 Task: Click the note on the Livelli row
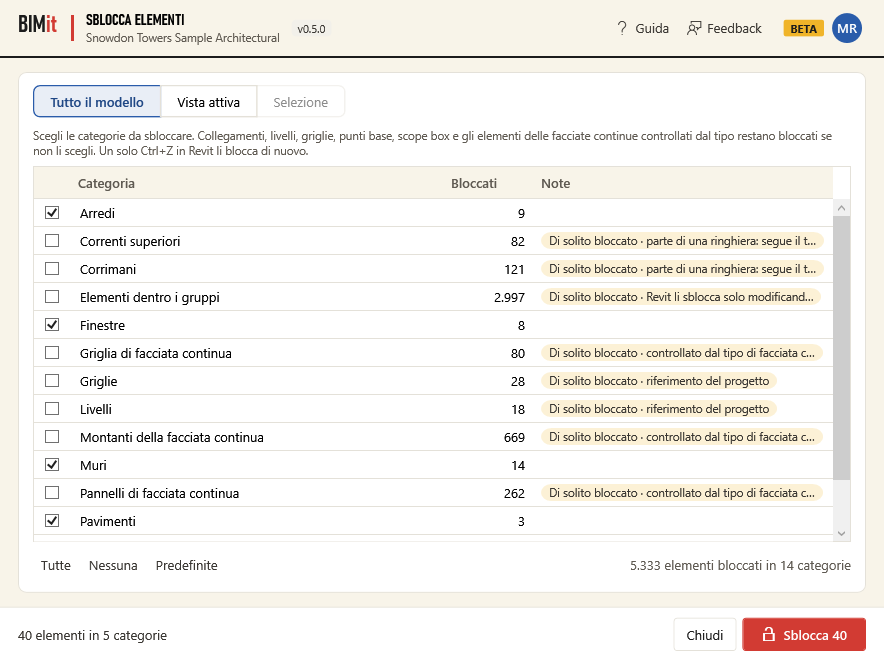click(x=659, y=409)
